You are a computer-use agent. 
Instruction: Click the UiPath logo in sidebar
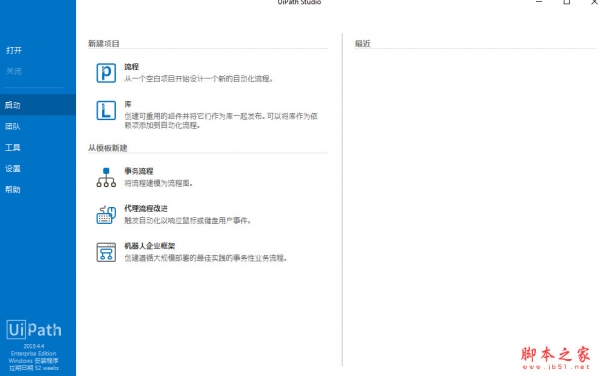[x=34, y=330]
